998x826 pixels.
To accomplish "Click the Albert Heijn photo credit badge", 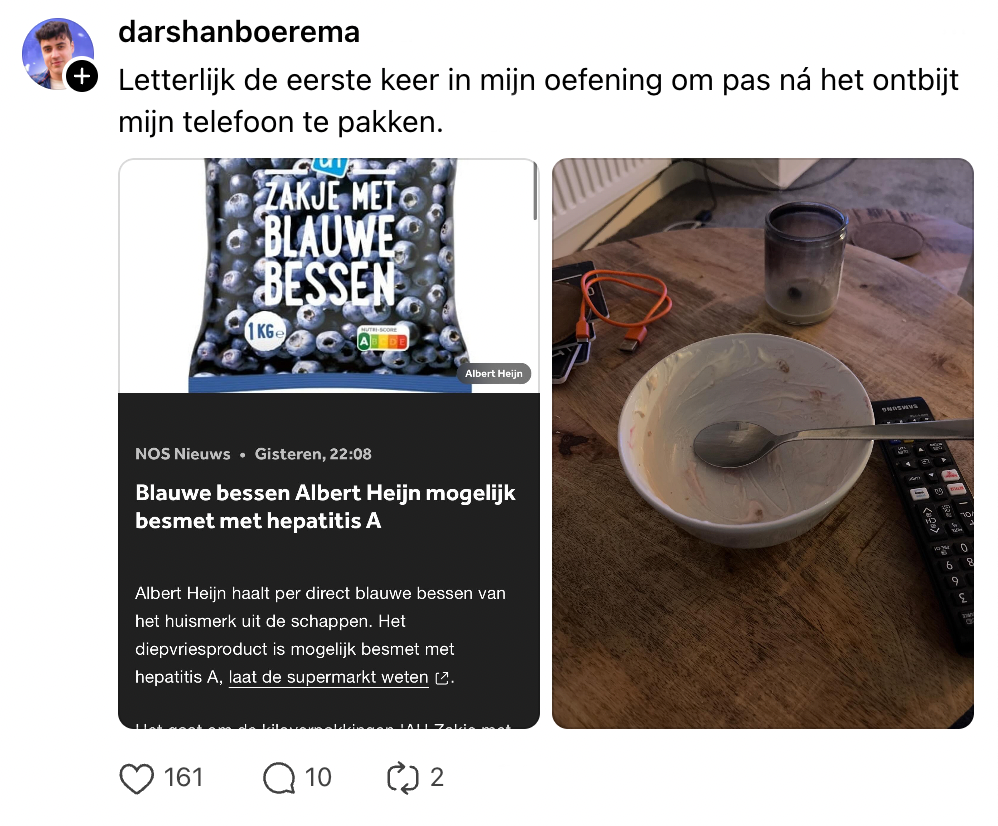I will coord(493,374).
